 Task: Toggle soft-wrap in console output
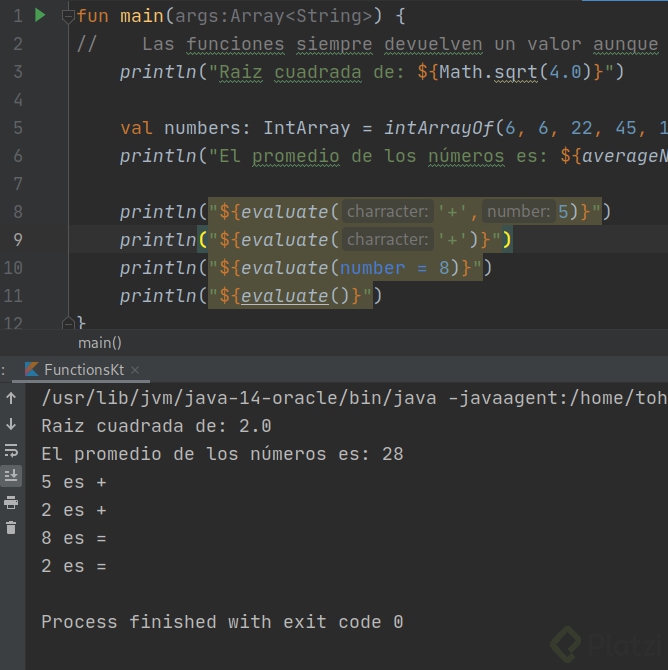point(11,450)
